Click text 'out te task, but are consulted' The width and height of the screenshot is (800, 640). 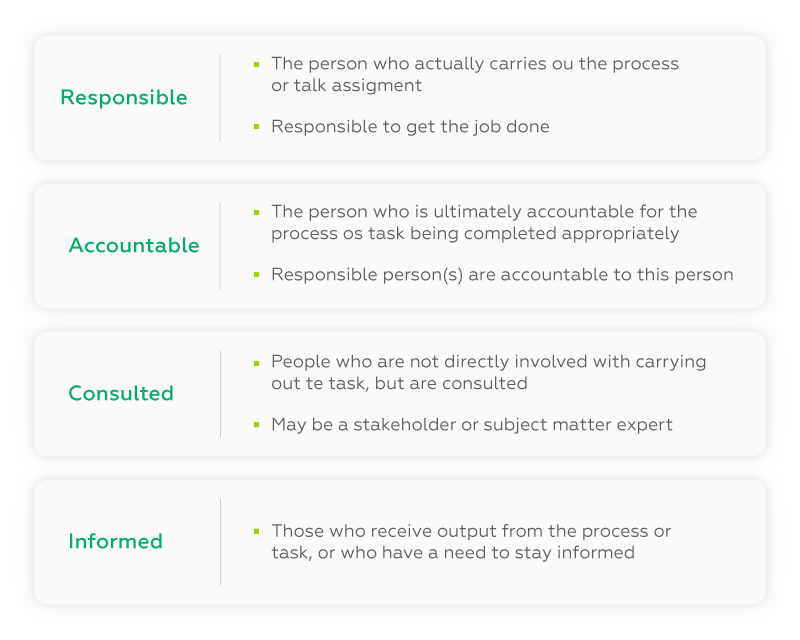[x=399, y=383]
